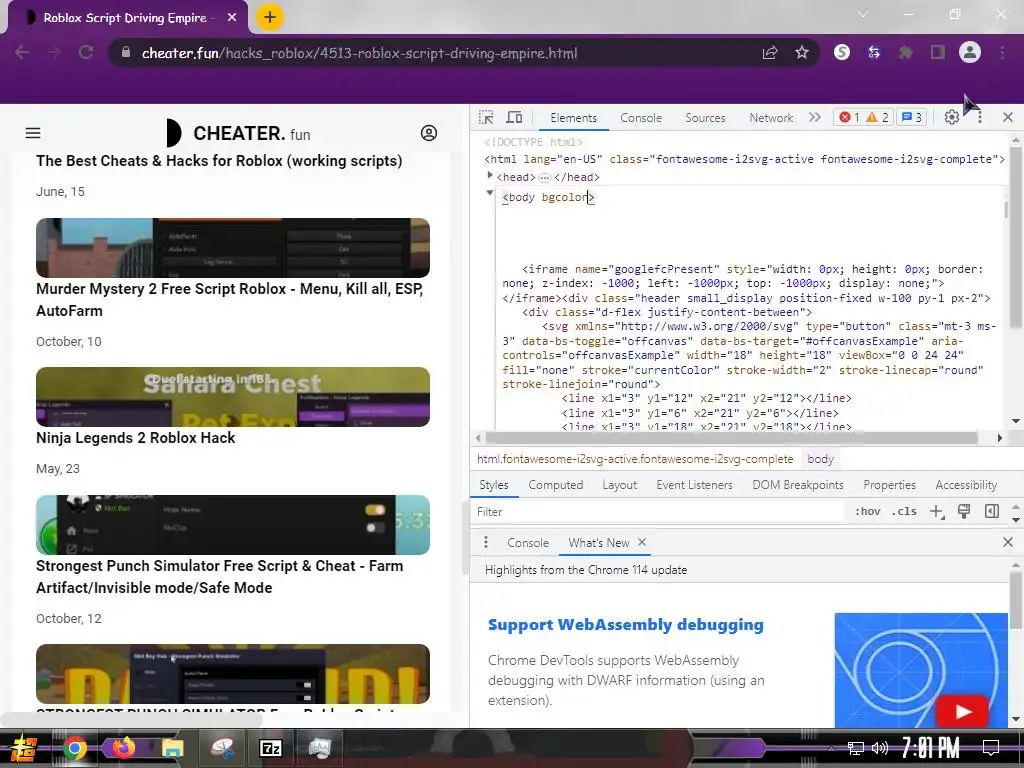Toggle the browser side panel icon
This screenshot has width=1024, height=768.
[938, 52]
